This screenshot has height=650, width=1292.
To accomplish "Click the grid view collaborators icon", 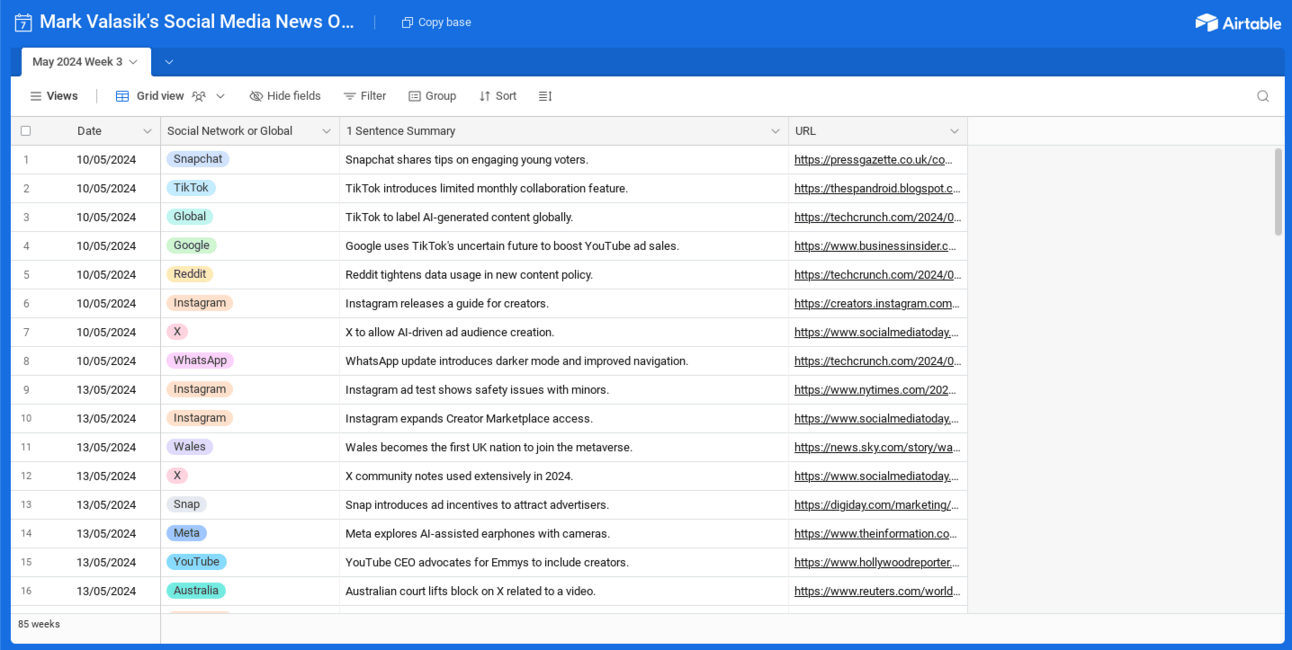I will pos(199,96).
